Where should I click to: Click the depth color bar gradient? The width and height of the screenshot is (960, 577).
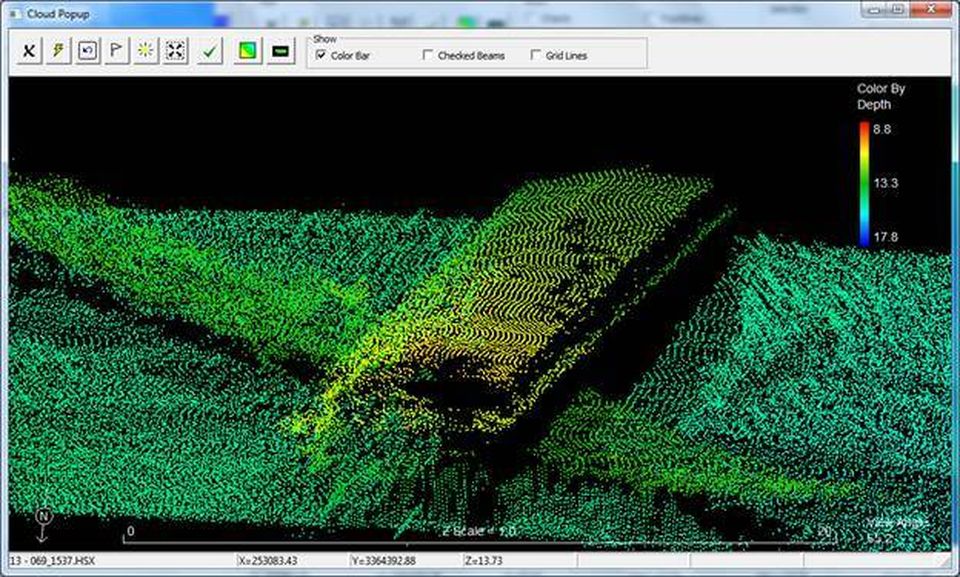(864, 183)
